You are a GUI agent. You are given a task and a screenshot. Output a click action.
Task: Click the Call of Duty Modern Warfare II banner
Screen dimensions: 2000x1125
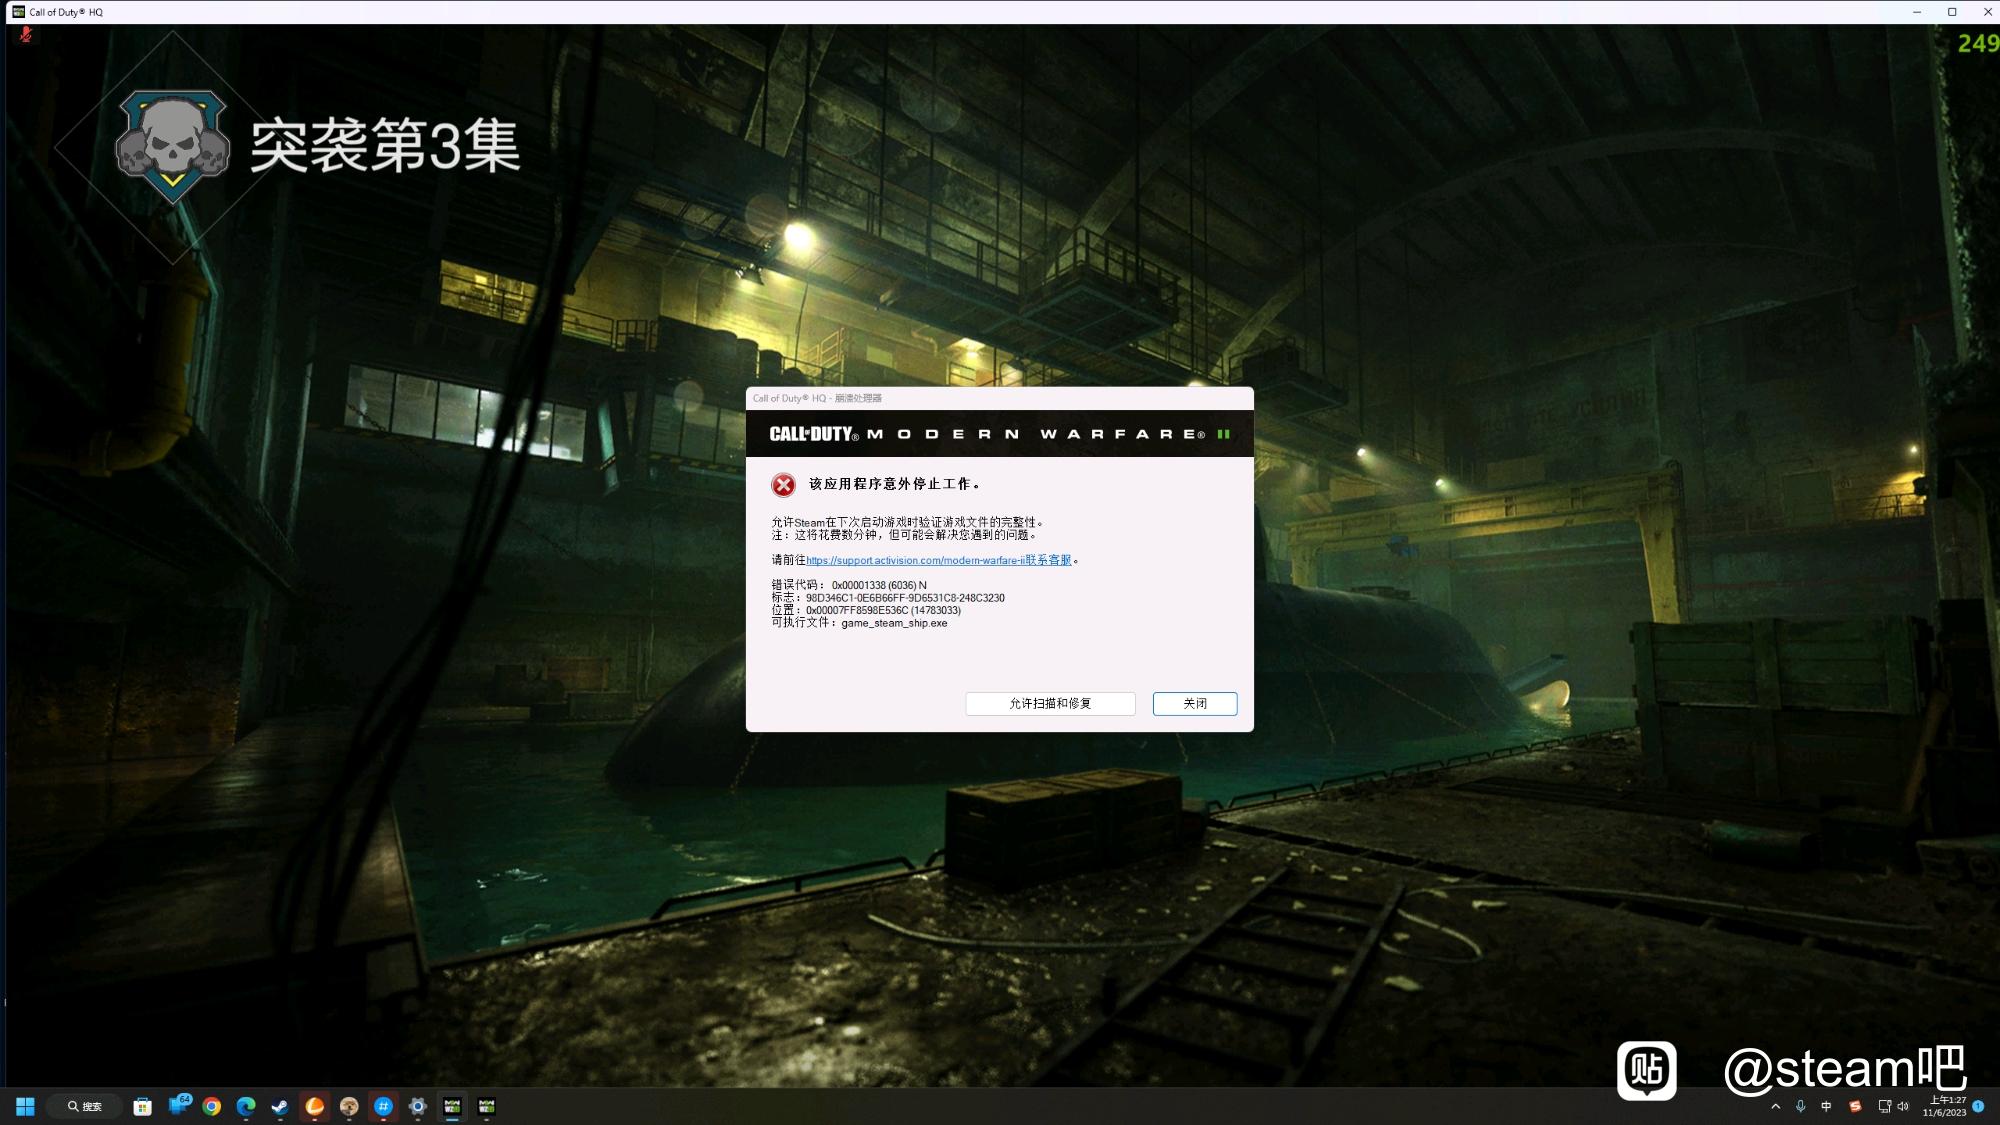1000,434
